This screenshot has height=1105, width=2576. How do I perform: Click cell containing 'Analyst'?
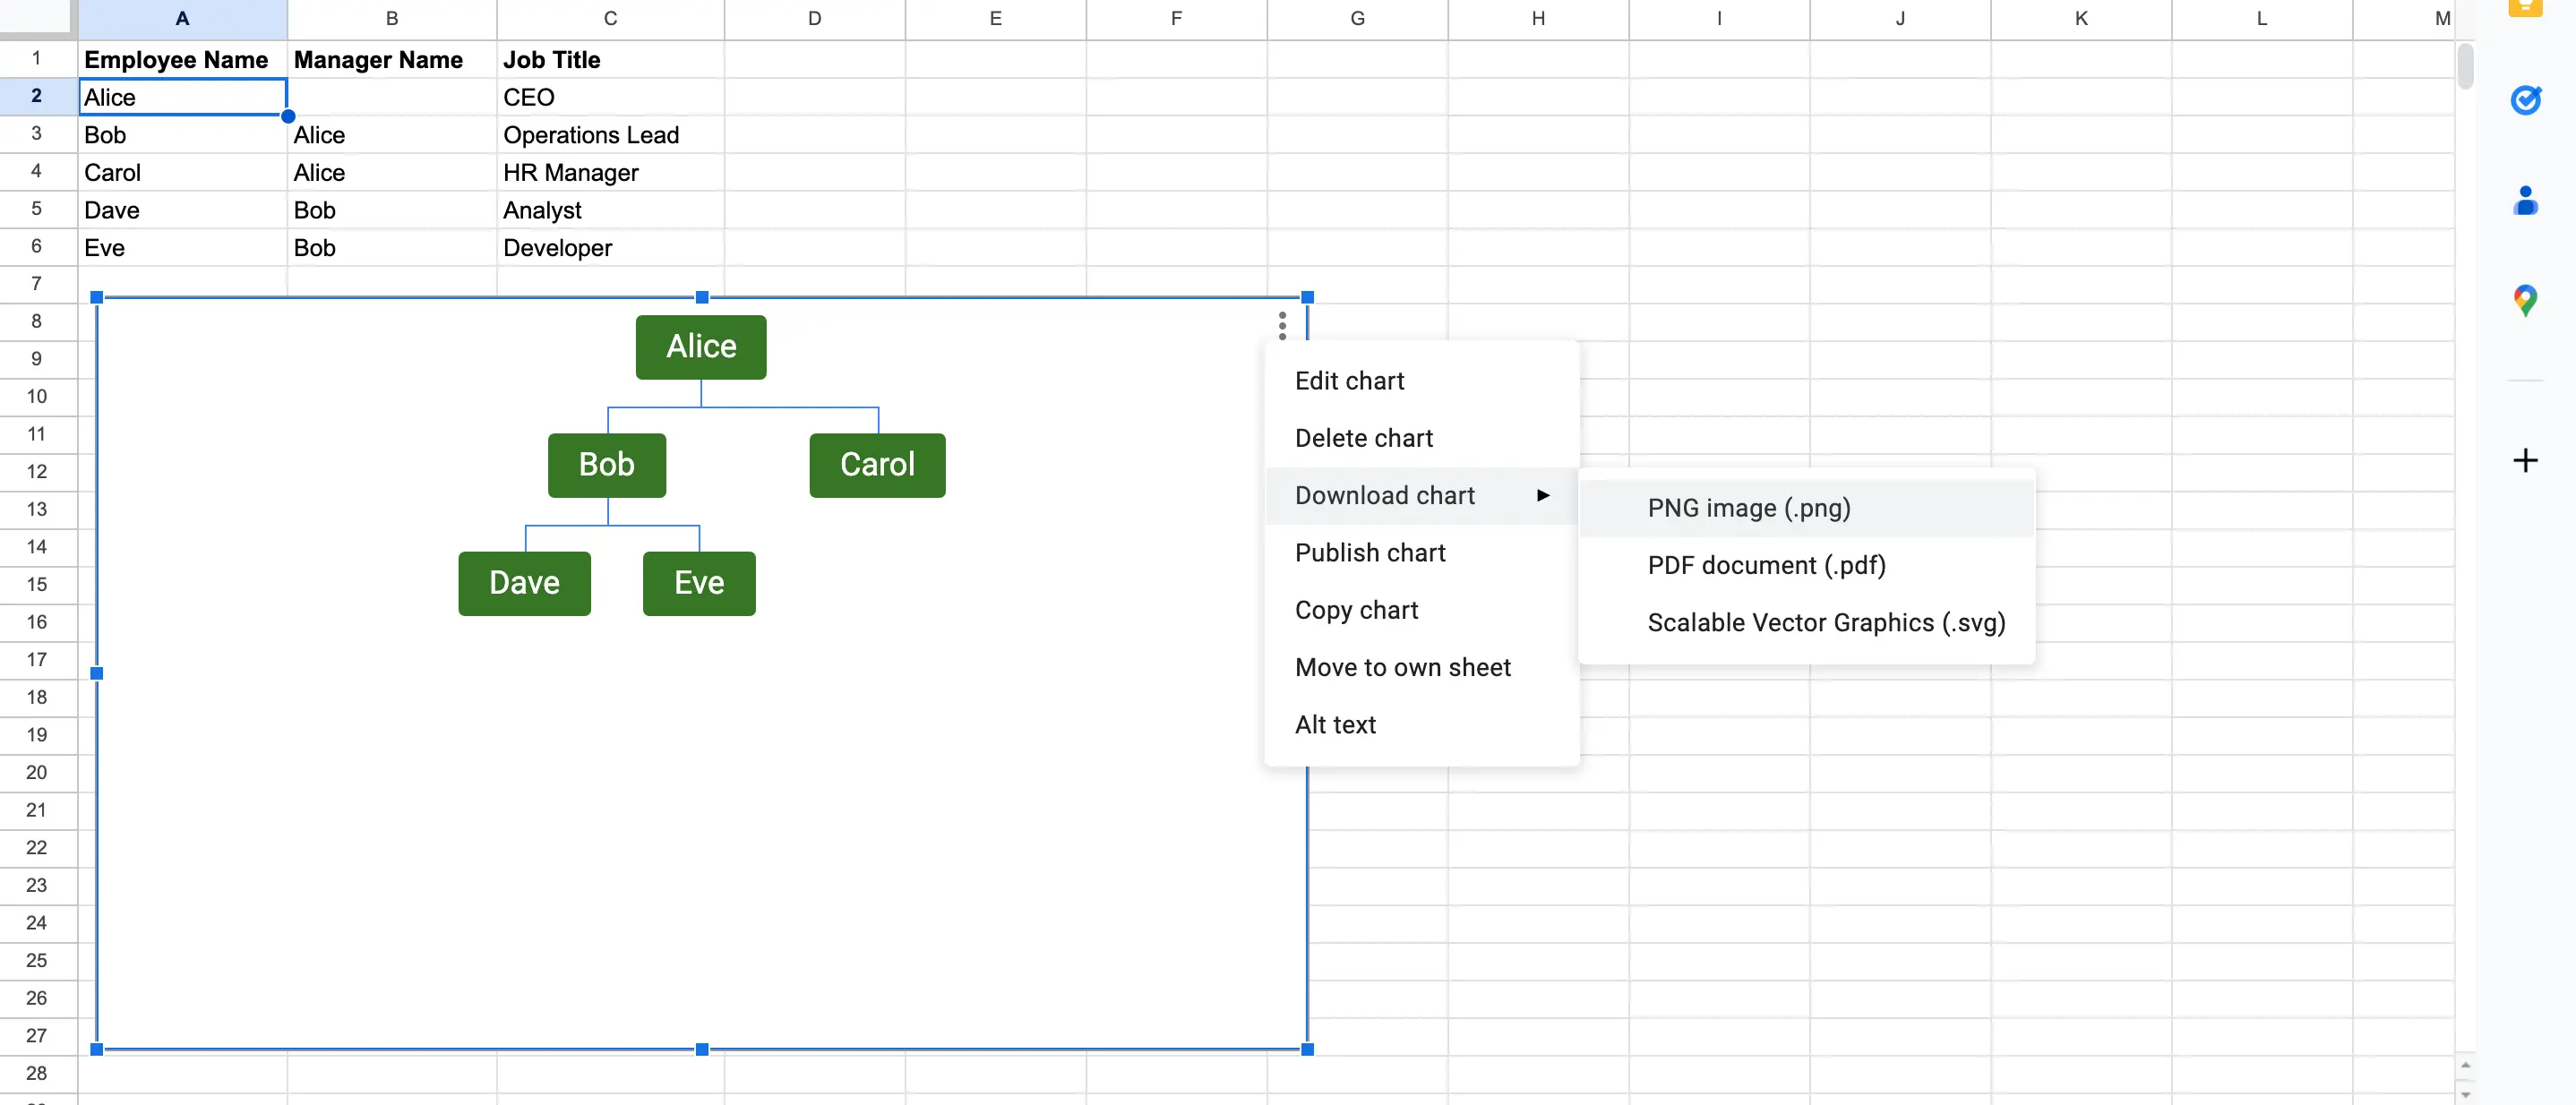(x=610, y=210)
